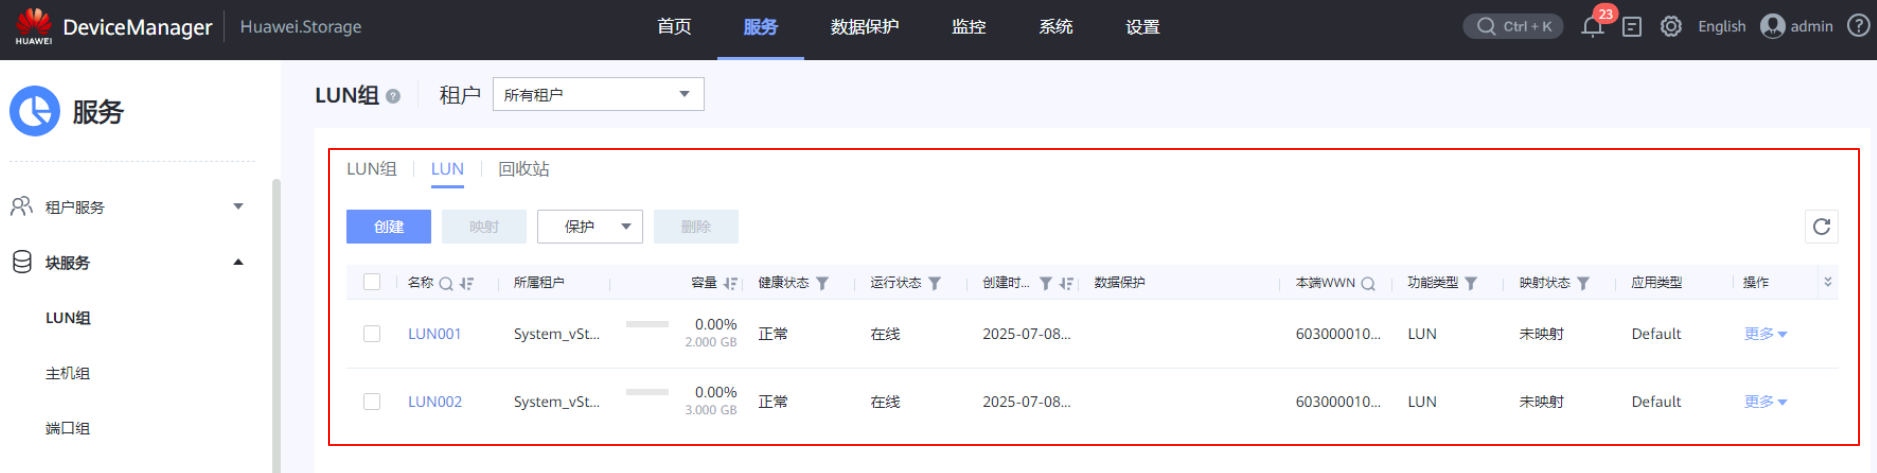Click the left sidebar scrollbar

(x=276, y=320)
